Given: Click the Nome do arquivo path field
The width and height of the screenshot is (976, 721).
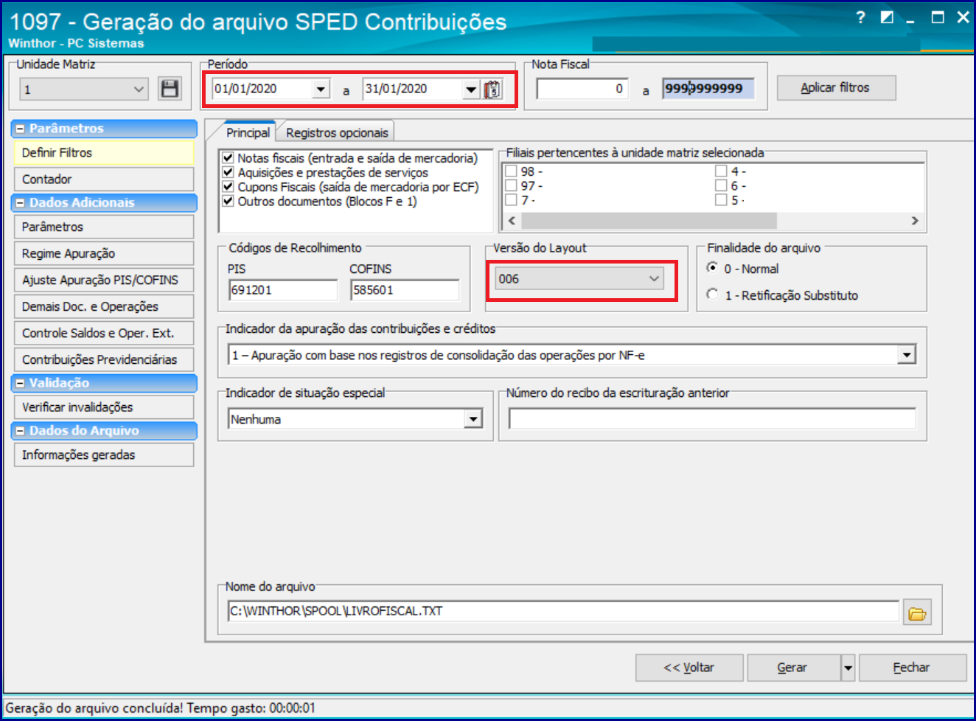Looking at the screenshot, I should [563, 611].
